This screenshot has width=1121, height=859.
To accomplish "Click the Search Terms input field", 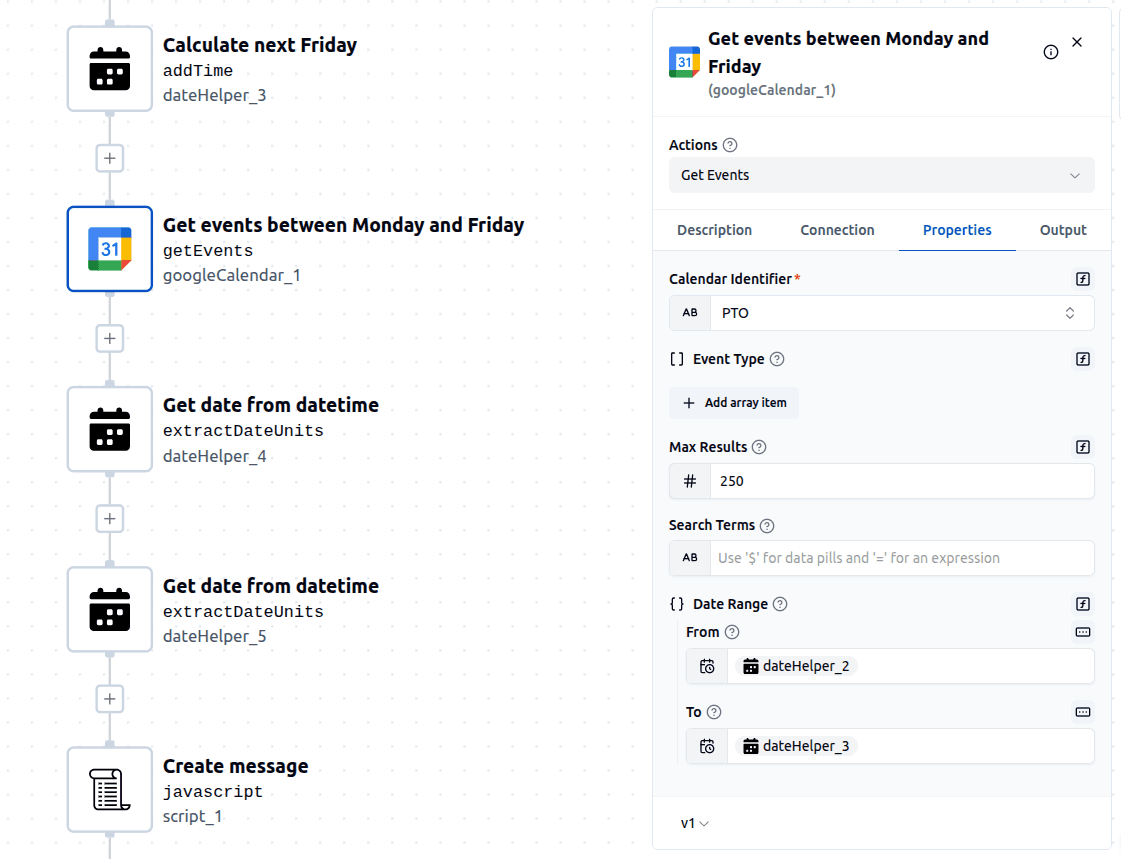I will (x=901, y=558).
